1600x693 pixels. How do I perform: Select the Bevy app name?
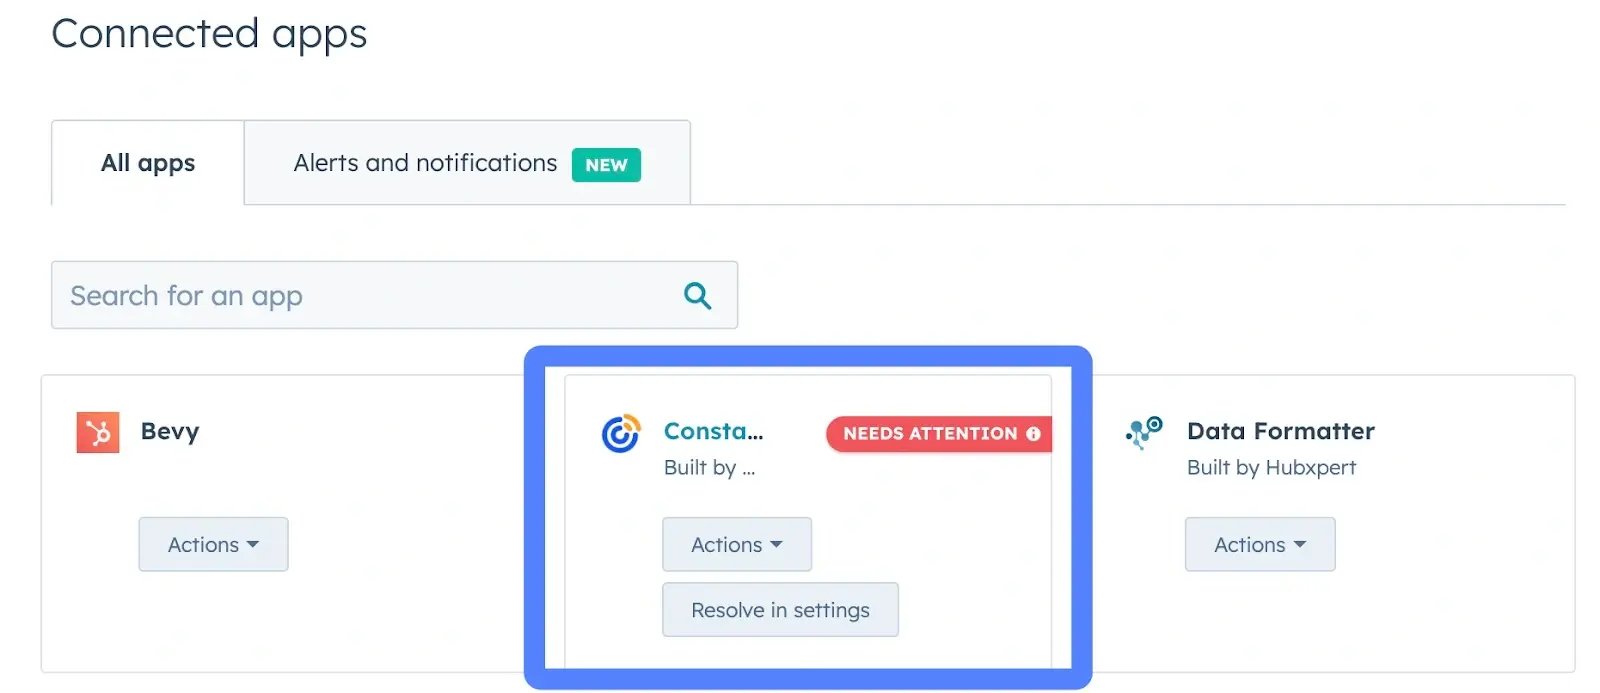tap(170, 431)
